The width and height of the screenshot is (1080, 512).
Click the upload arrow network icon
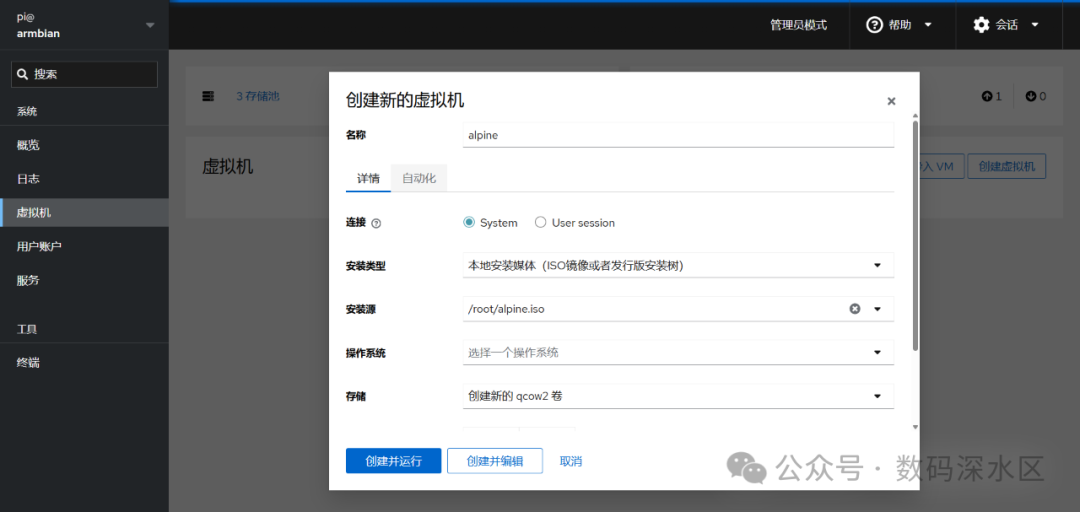click(987, 96)
